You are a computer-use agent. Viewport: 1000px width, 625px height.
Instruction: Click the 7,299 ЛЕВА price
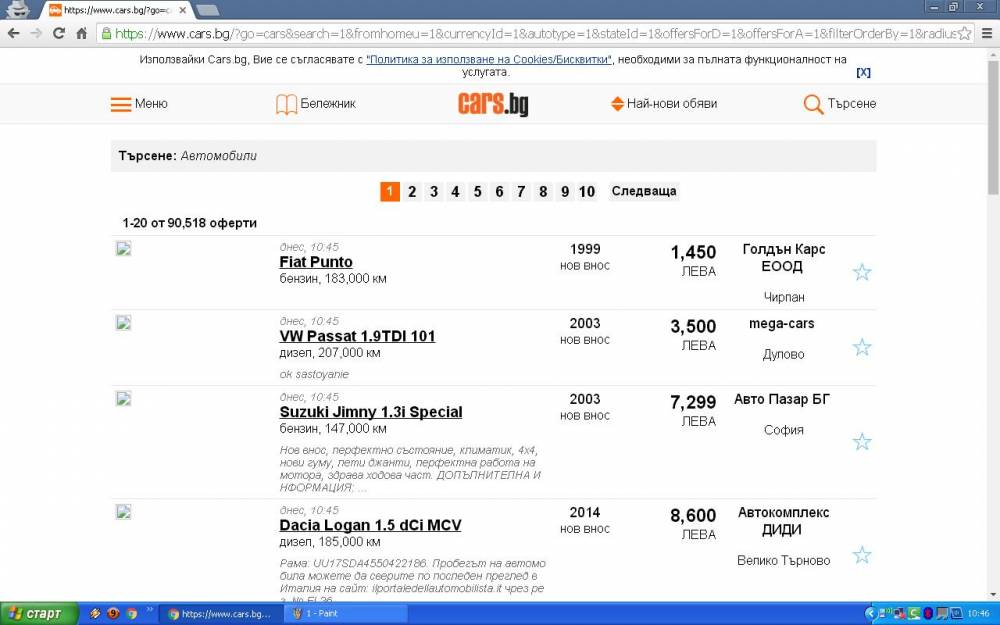[693, 410]
